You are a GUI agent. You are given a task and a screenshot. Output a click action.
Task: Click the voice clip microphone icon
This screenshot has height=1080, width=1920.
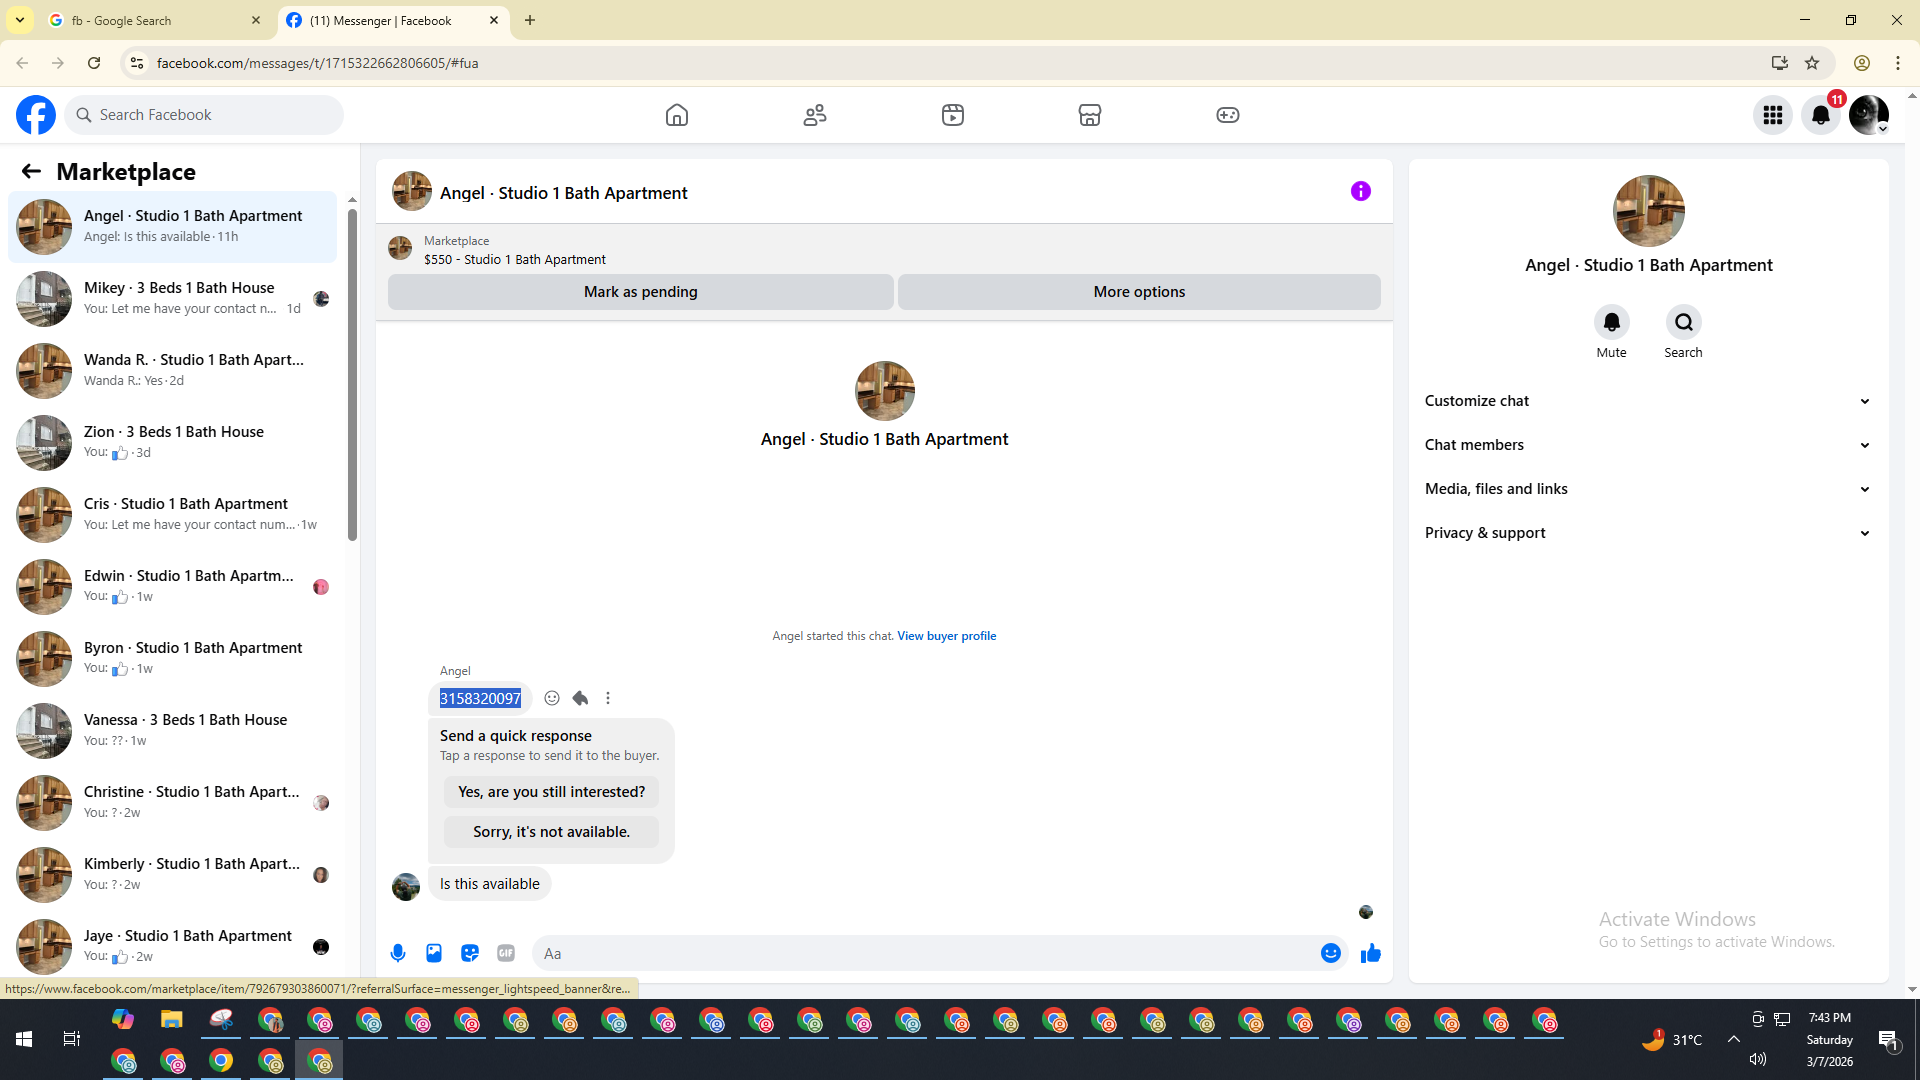pos(398,953)
